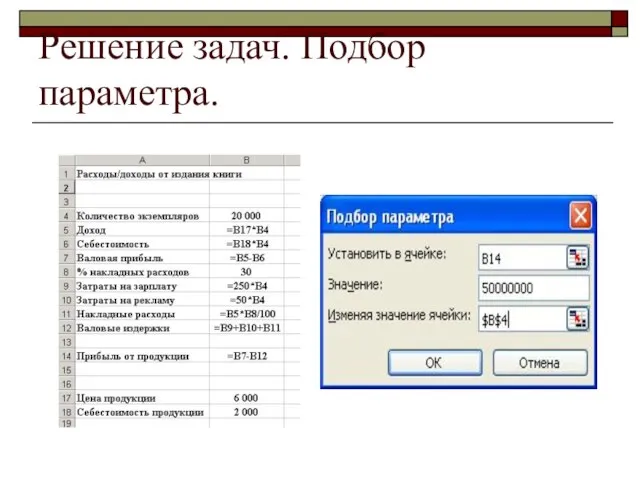Select cell 'Цена продукции'
Viewport: 640px width, 480px height.
[142, 398]
